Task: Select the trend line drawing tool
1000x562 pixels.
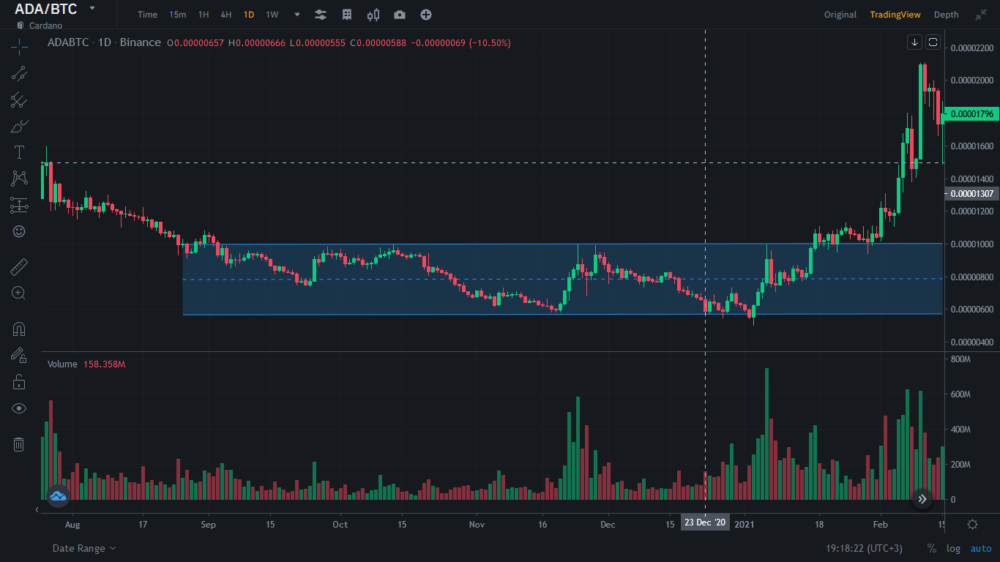Action: [x=18, y=73]
